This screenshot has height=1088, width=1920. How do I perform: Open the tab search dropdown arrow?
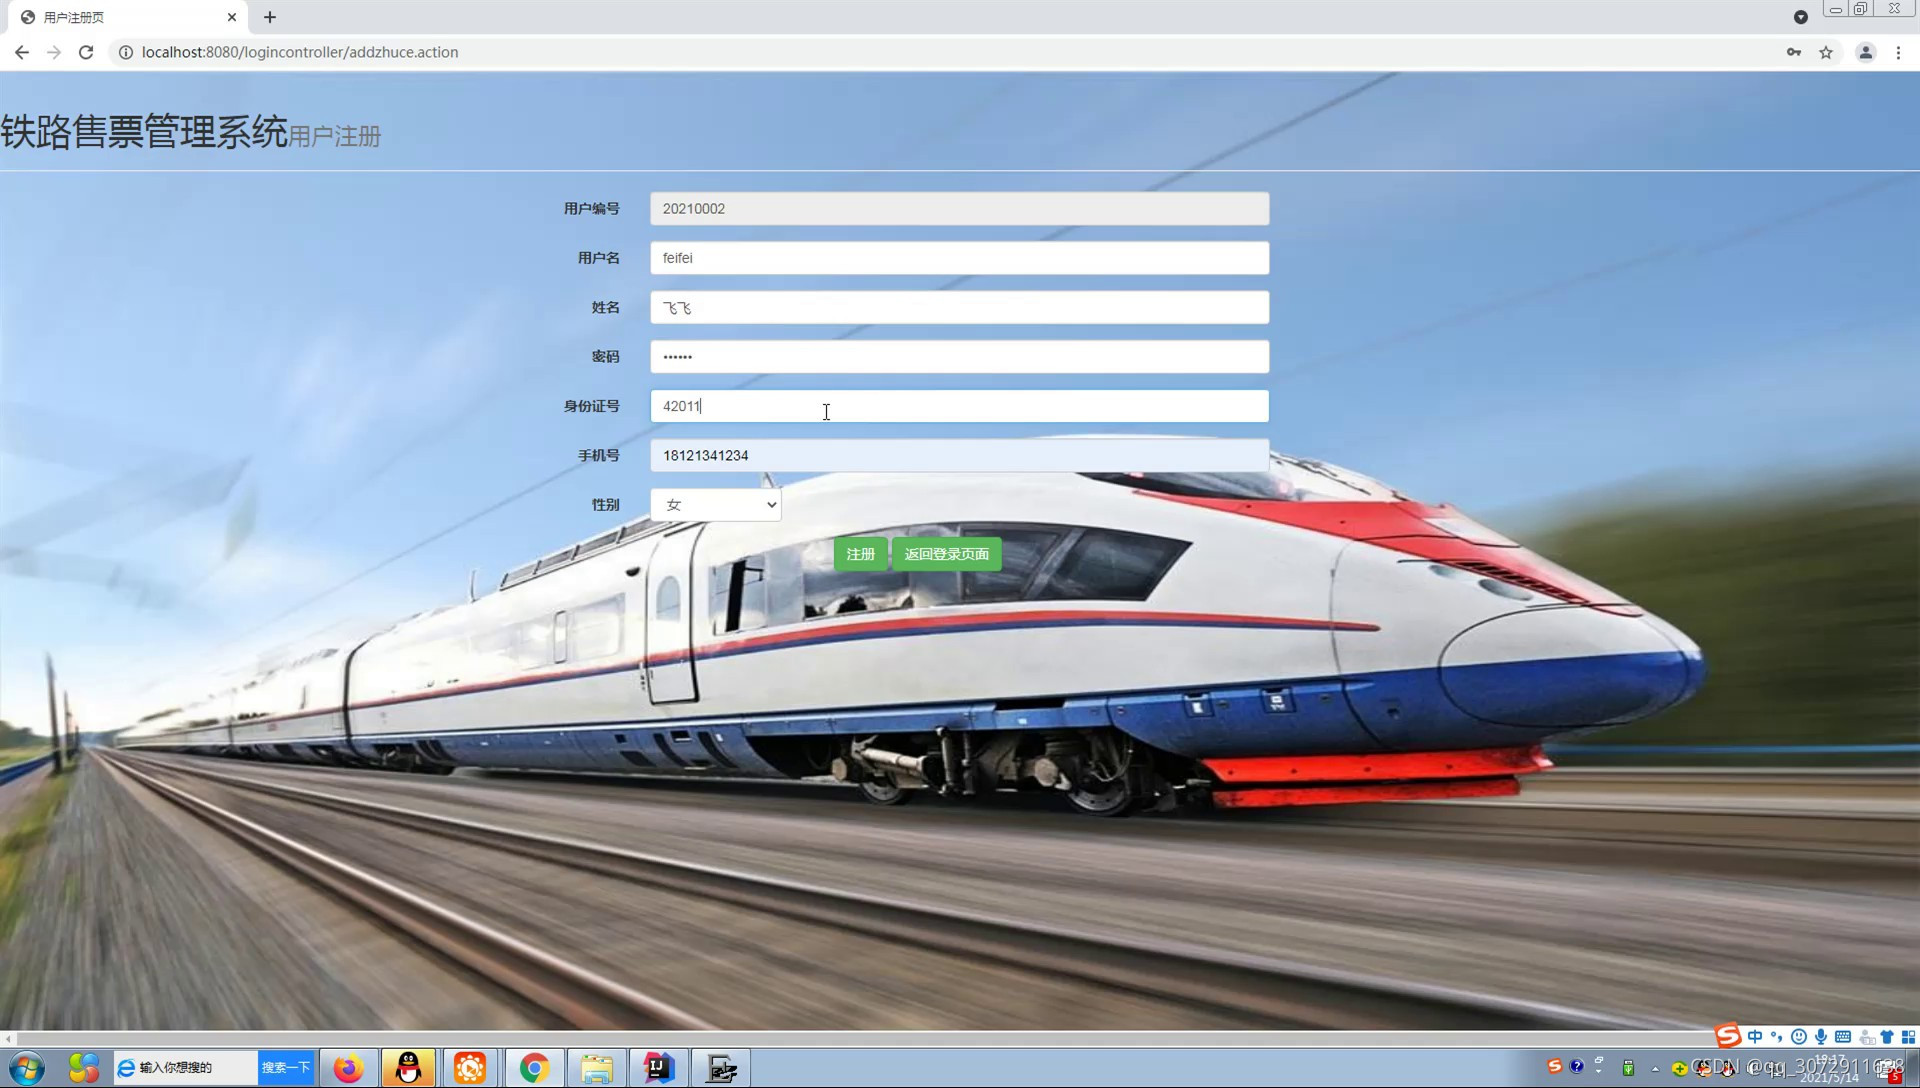(x=1800, y=17)
